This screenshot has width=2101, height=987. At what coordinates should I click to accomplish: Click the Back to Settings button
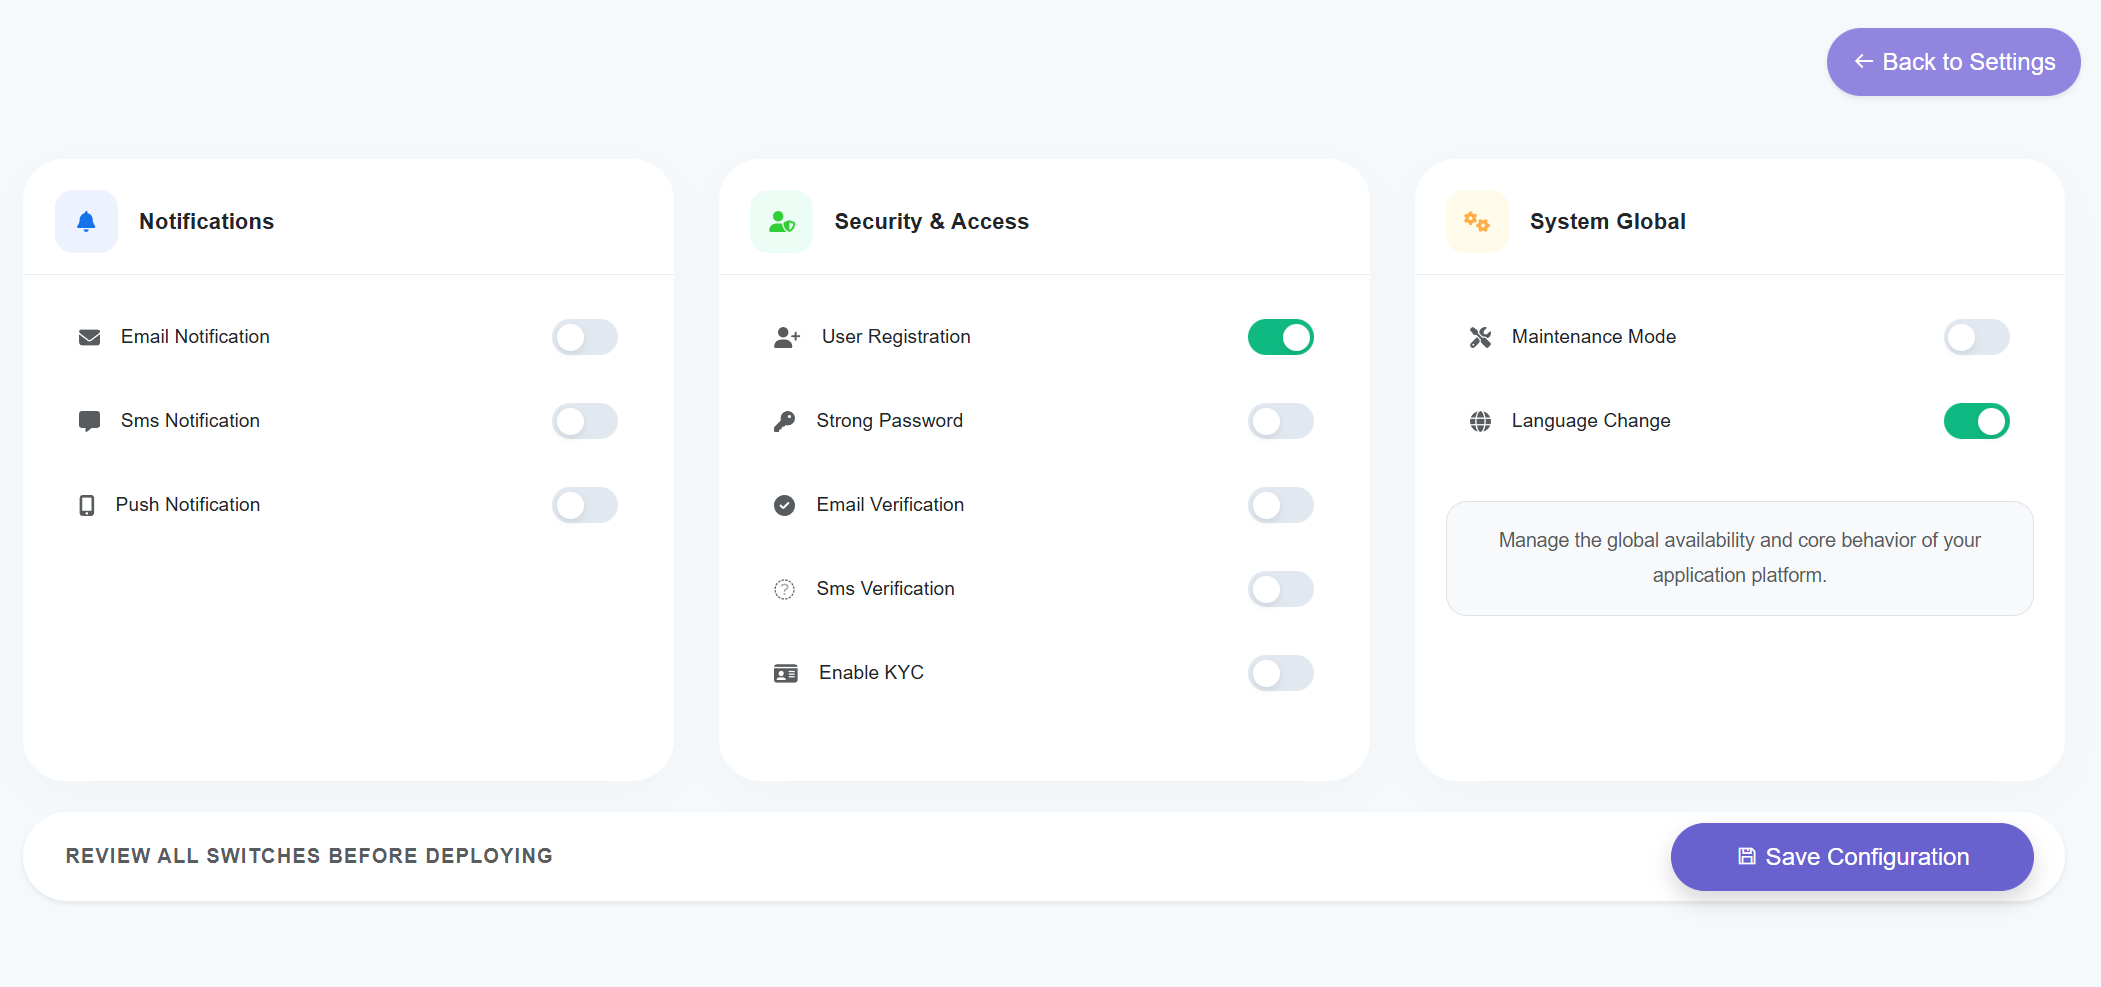click(1952, 61)
